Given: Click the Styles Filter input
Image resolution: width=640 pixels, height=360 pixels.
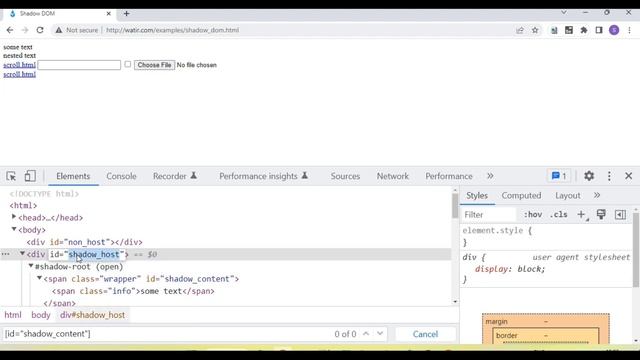Looking at the screenshot, I should coord(489,214).
